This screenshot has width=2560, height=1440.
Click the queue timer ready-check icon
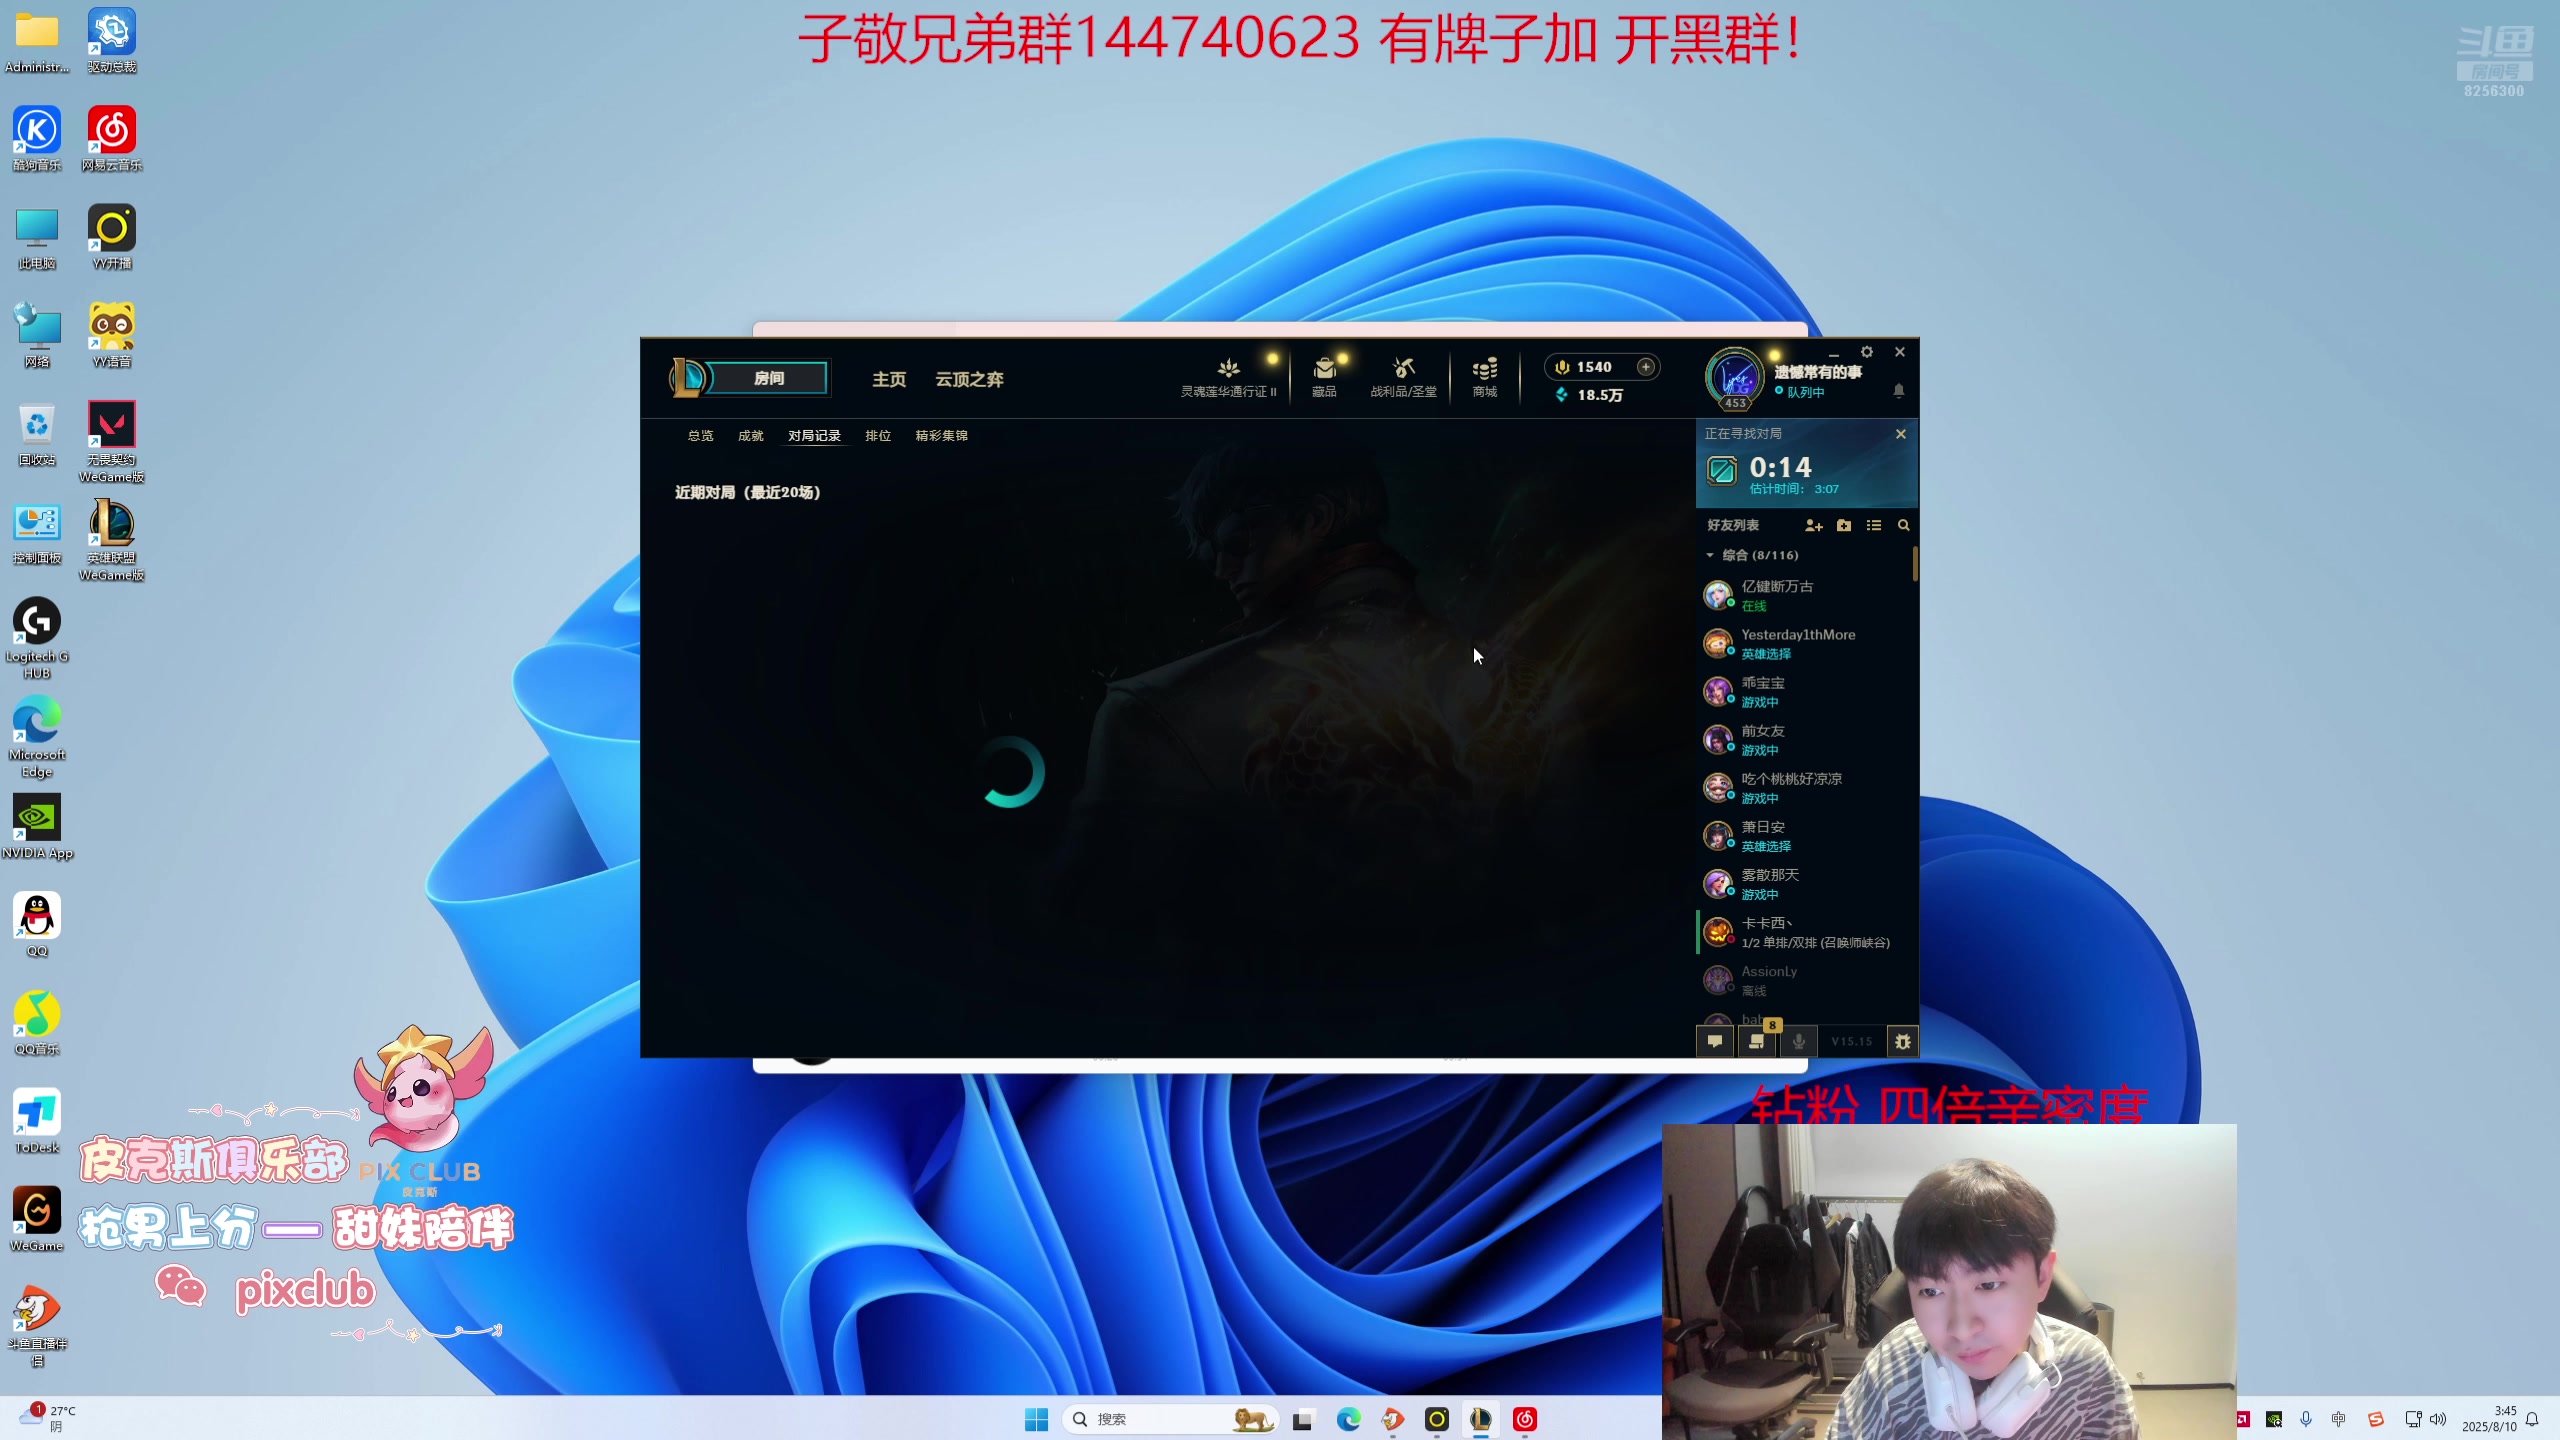coord(1722,470)
